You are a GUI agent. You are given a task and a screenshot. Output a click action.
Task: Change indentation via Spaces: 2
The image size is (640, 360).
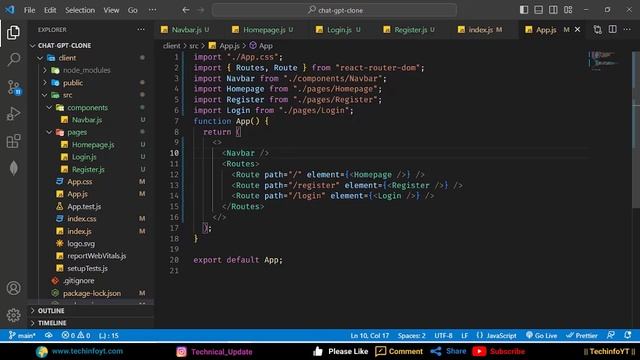pos(411,336)
